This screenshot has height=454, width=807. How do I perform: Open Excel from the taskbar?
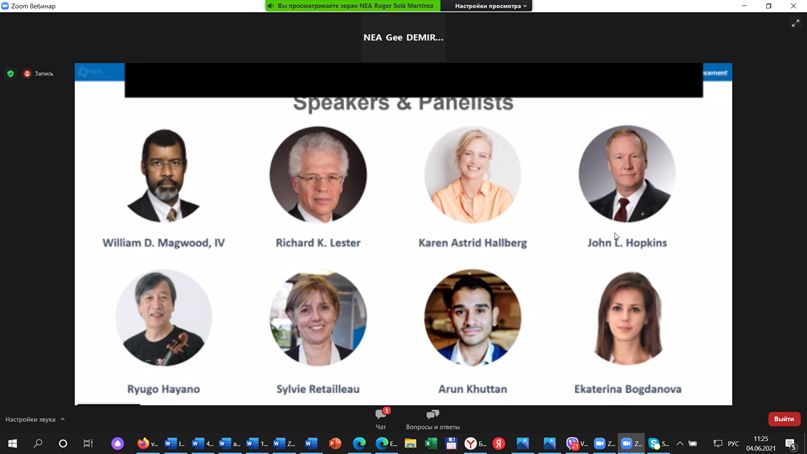pos(431,443)
